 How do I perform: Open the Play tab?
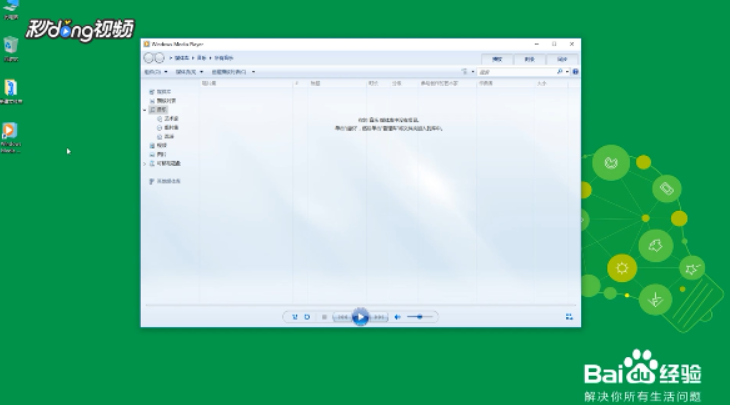coord(497,59)
